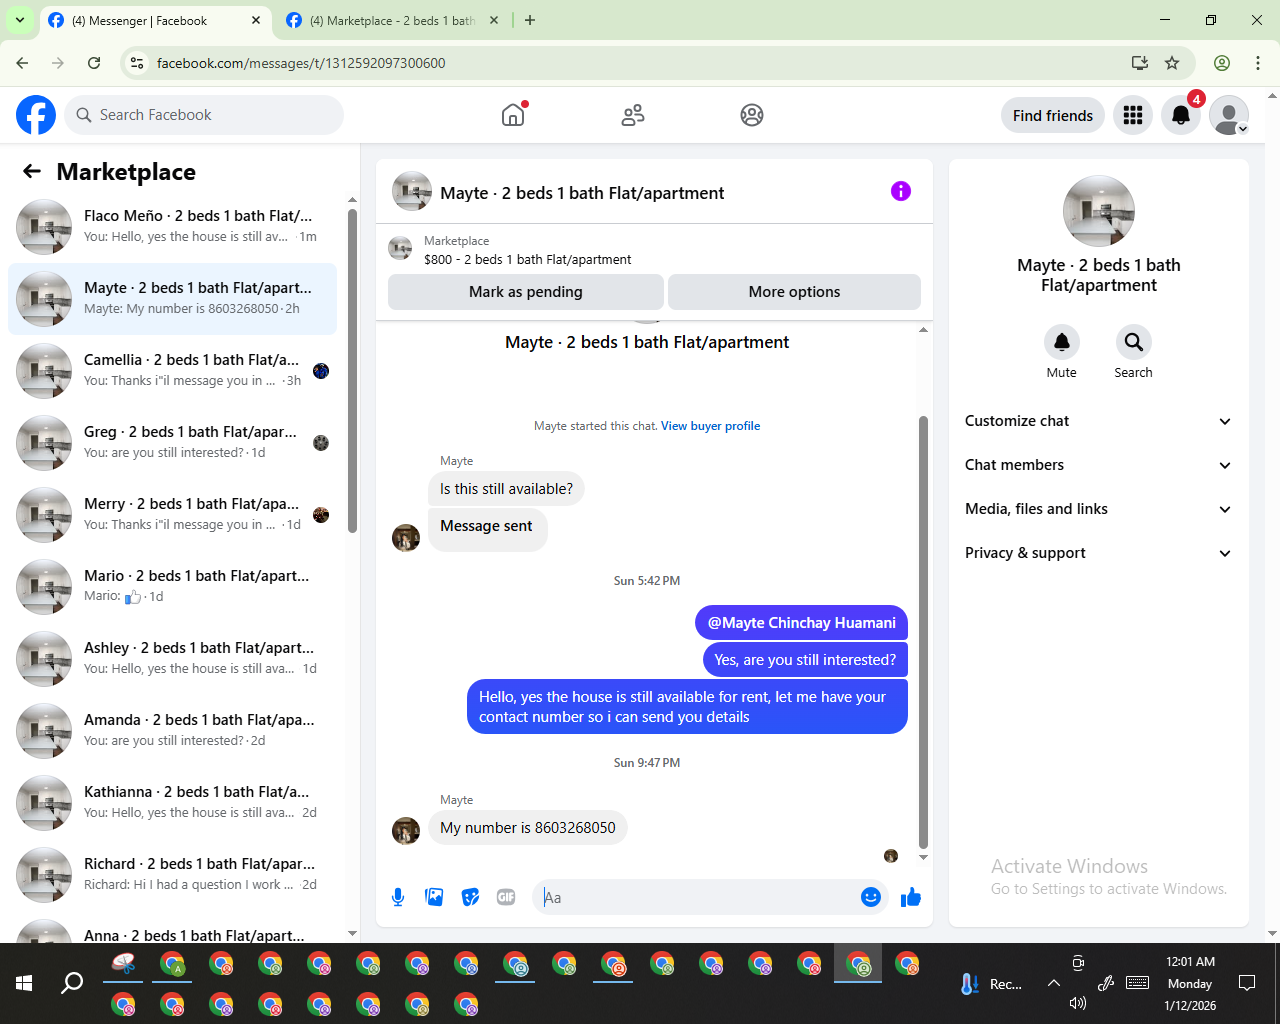Open the Windows notification center icon
This screenshot has height=1024, width=1280.
1247,983
